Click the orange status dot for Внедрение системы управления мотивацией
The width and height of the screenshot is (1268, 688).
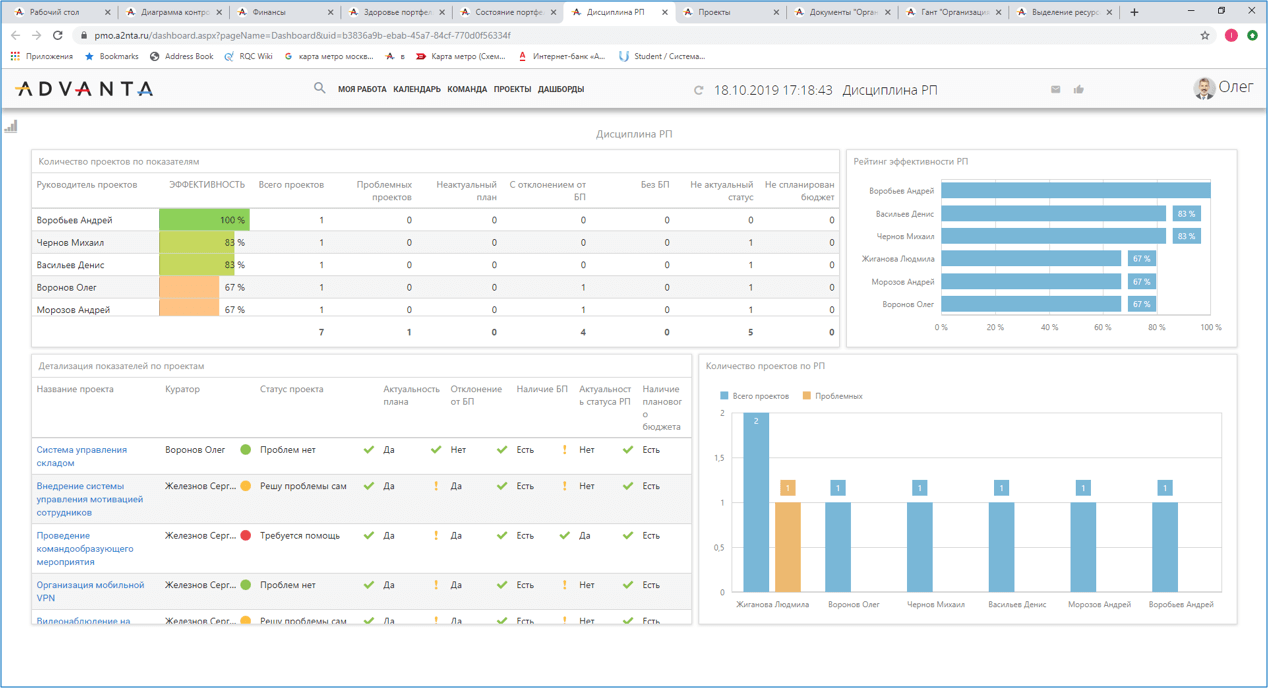point(246,486)
